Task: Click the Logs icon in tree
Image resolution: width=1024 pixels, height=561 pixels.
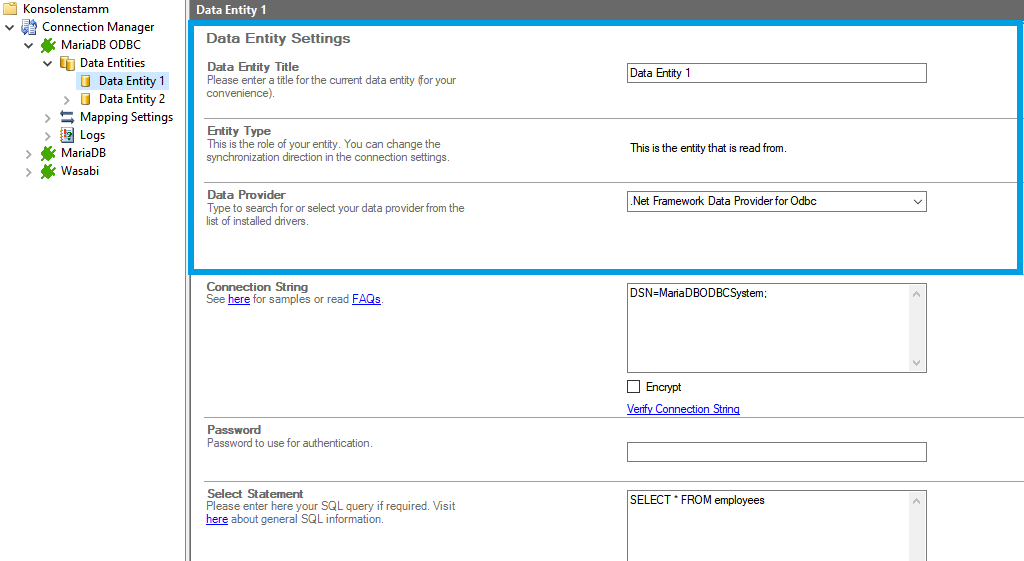Action: [67, 135]
